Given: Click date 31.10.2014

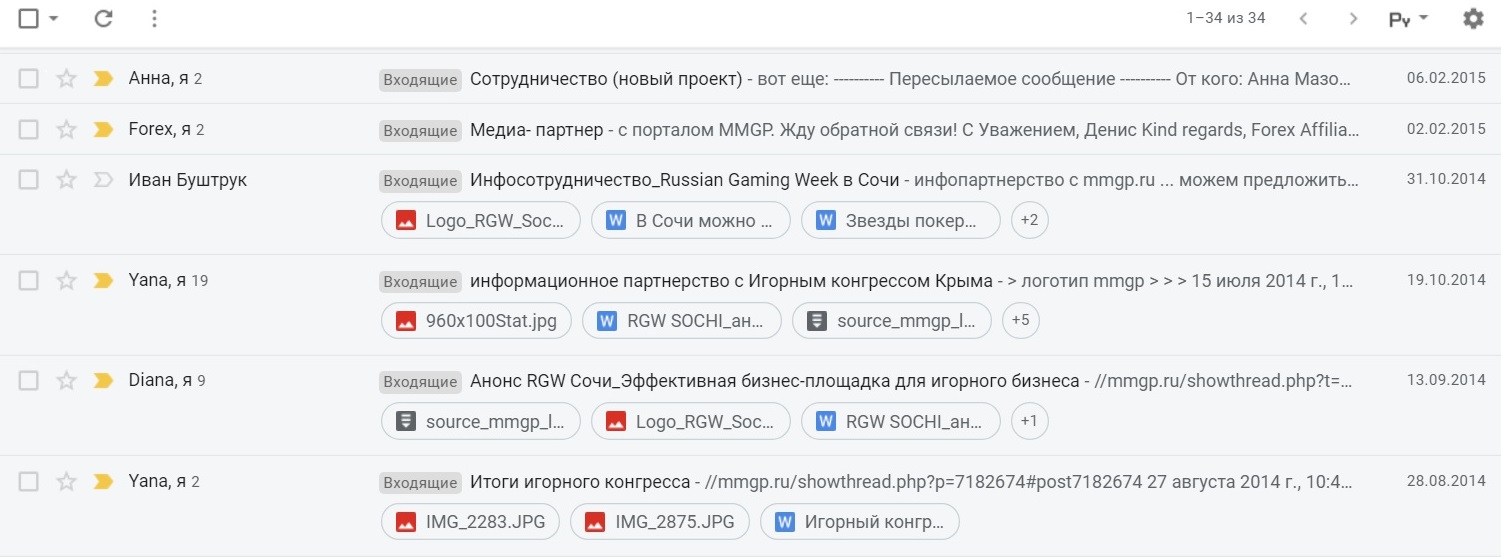Looking at the screenshot, I should 1446,180.
